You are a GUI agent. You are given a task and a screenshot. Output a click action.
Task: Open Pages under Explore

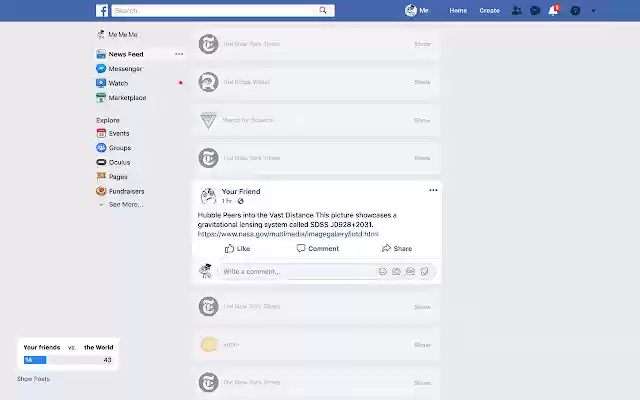pyautogui.click(x=118, y=177)
